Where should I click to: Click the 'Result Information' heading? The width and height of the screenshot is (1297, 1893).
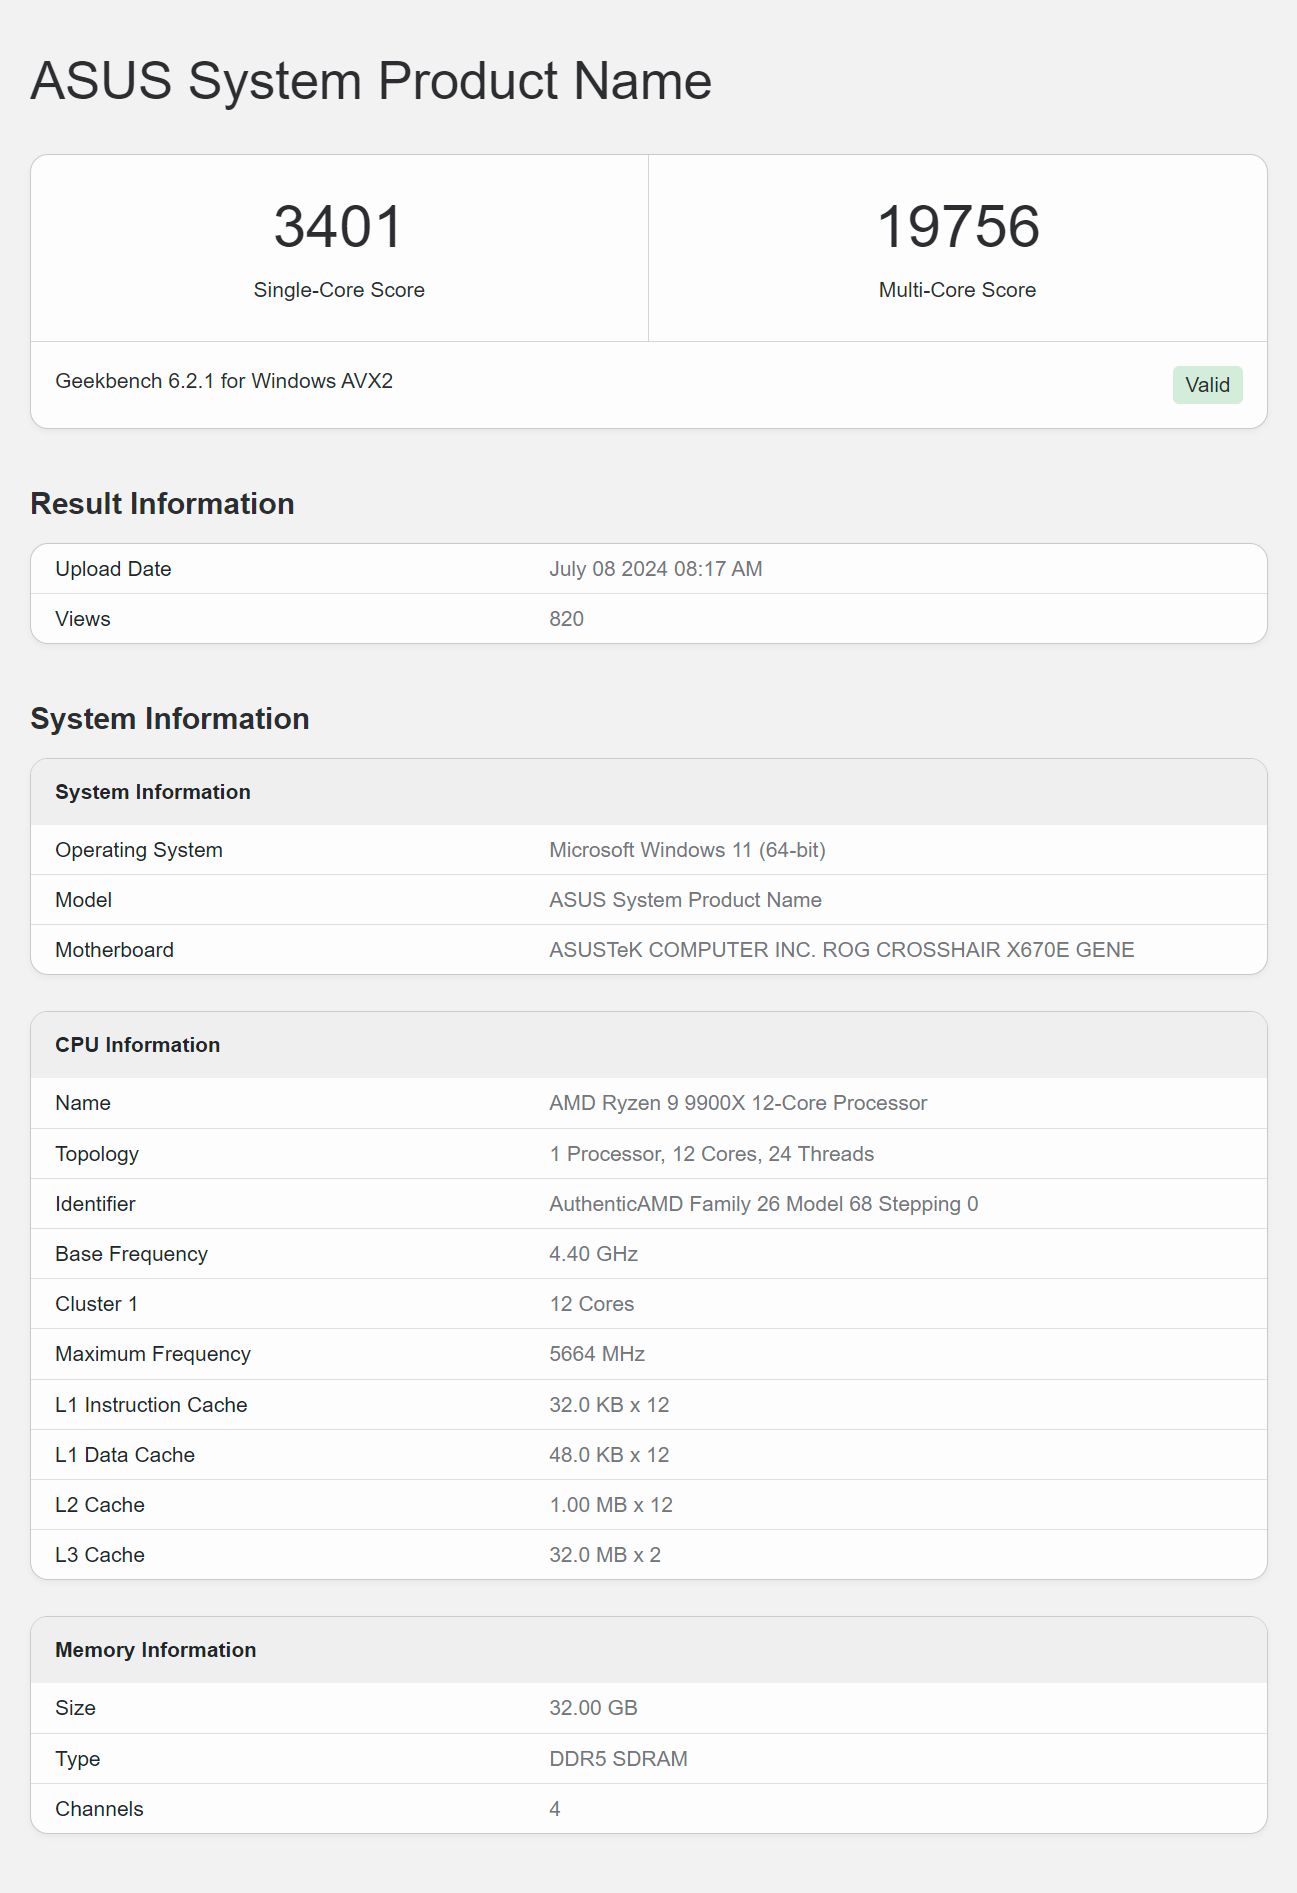click(x=162, y=503)
